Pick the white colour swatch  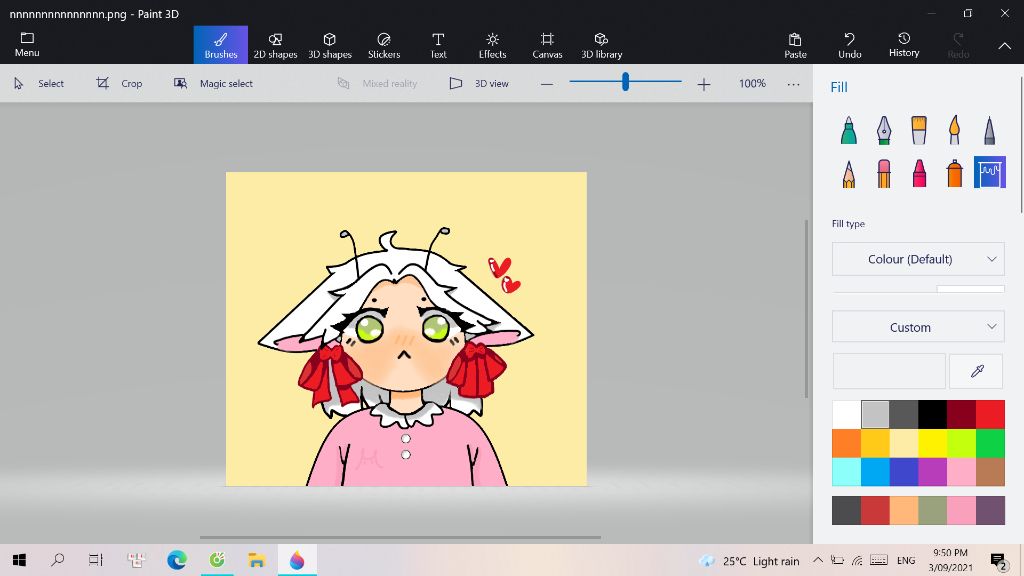tap(846, 414)
